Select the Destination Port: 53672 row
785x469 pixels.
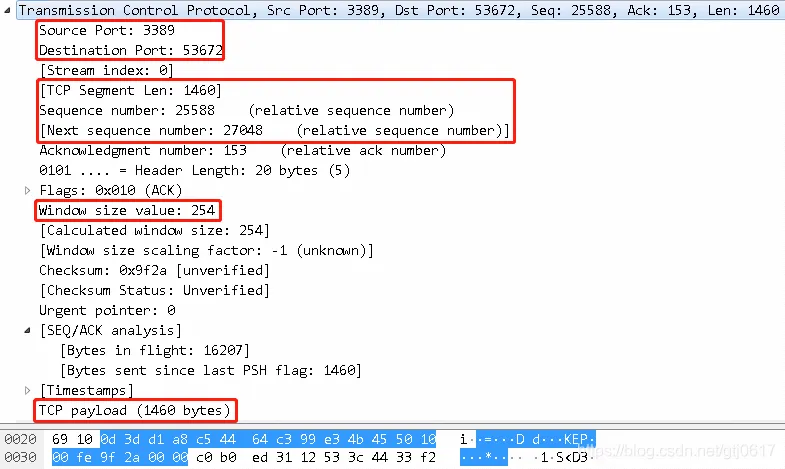131,50
